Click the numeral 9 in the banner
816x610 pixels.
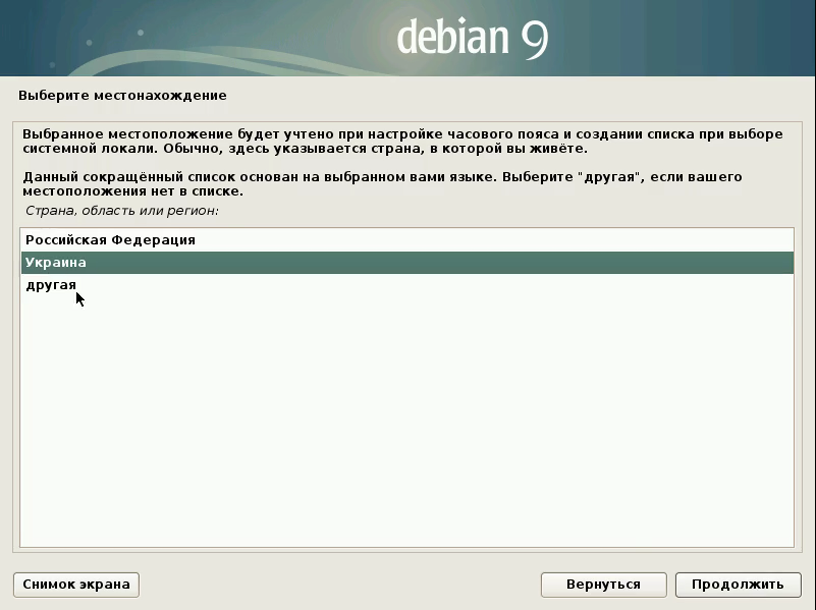(534, 38)
